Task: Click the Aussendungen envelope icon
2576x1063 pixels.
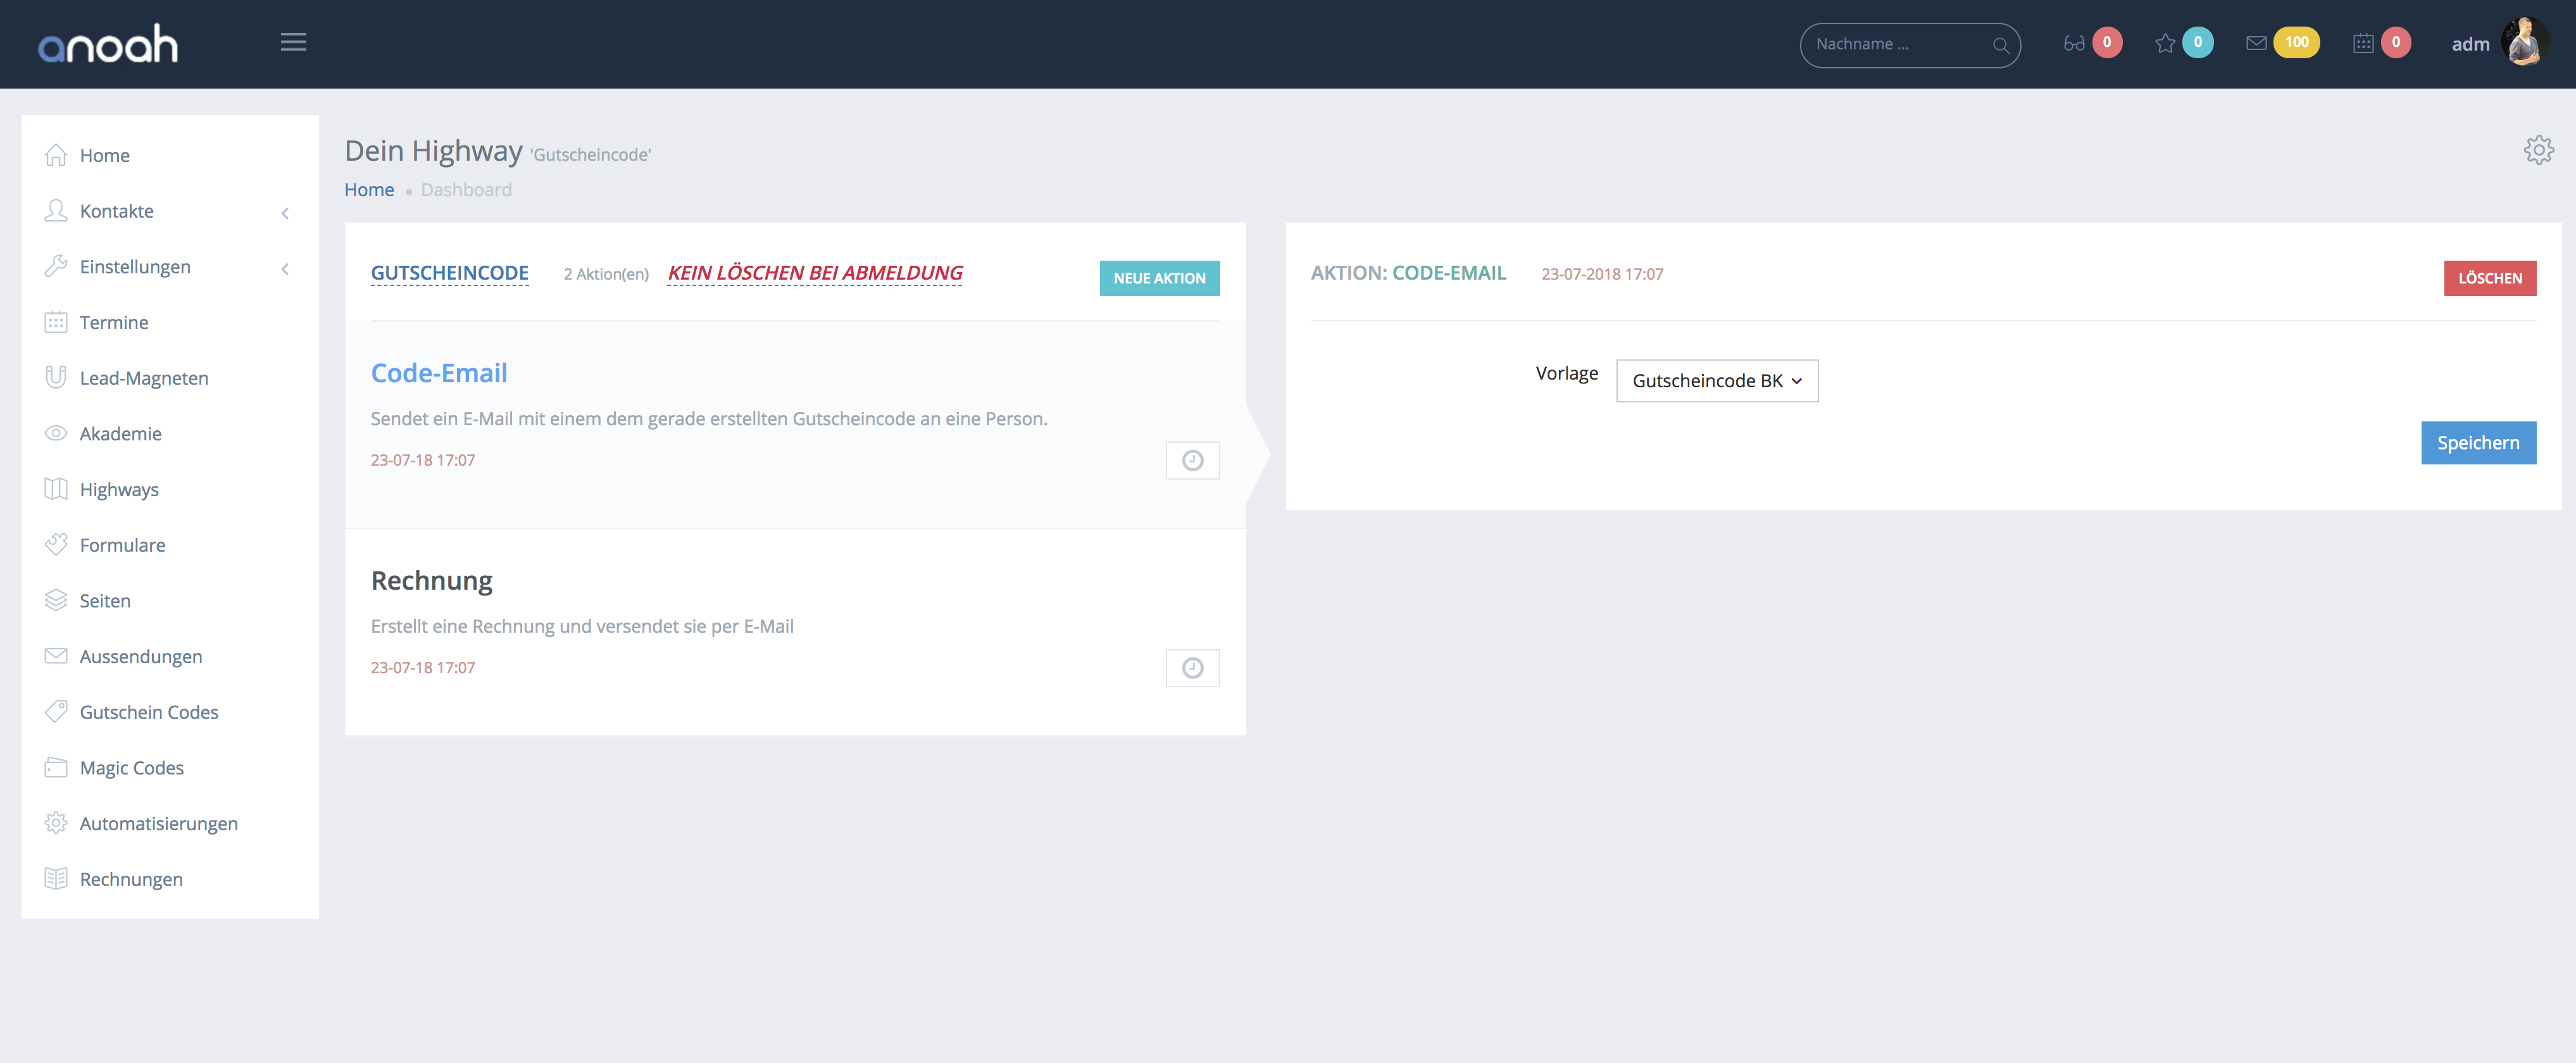Action: (56, 656)
